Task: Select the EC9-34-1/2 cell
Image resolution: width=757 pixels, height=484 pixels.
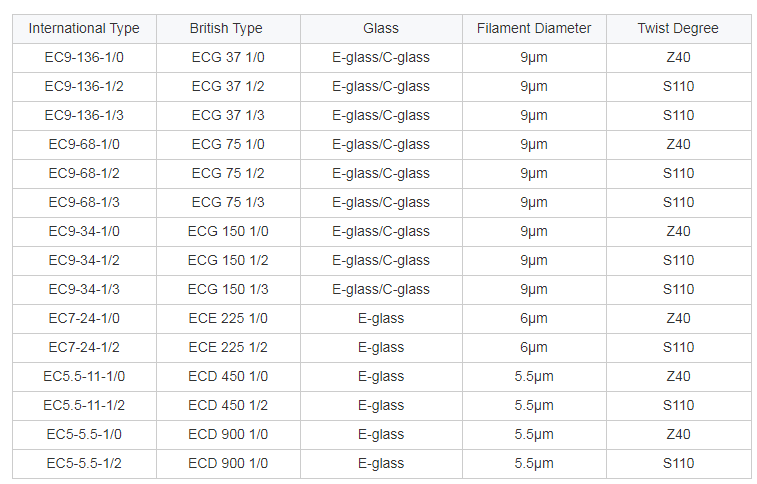Action: pos(84,260)
